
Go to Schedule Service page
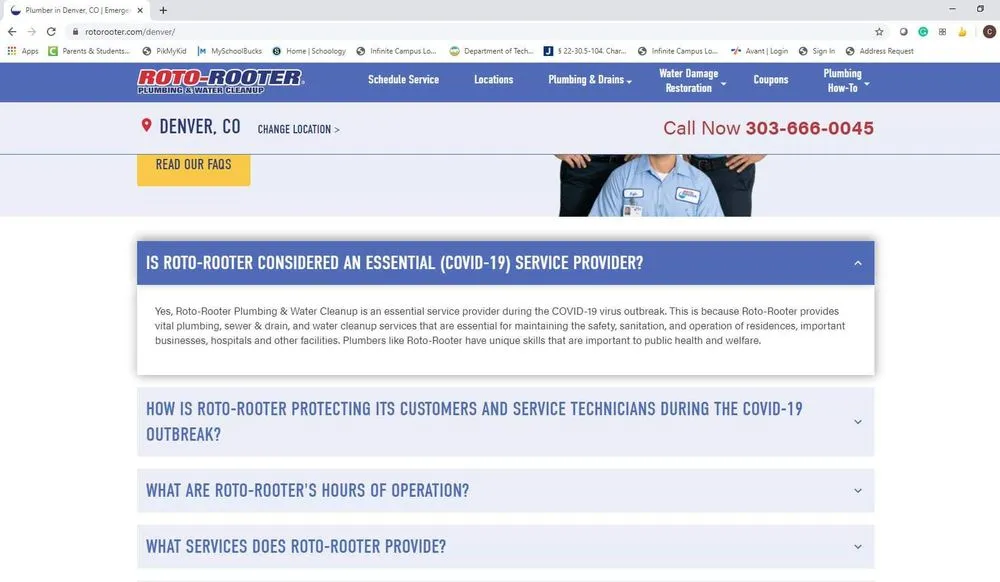403,80
